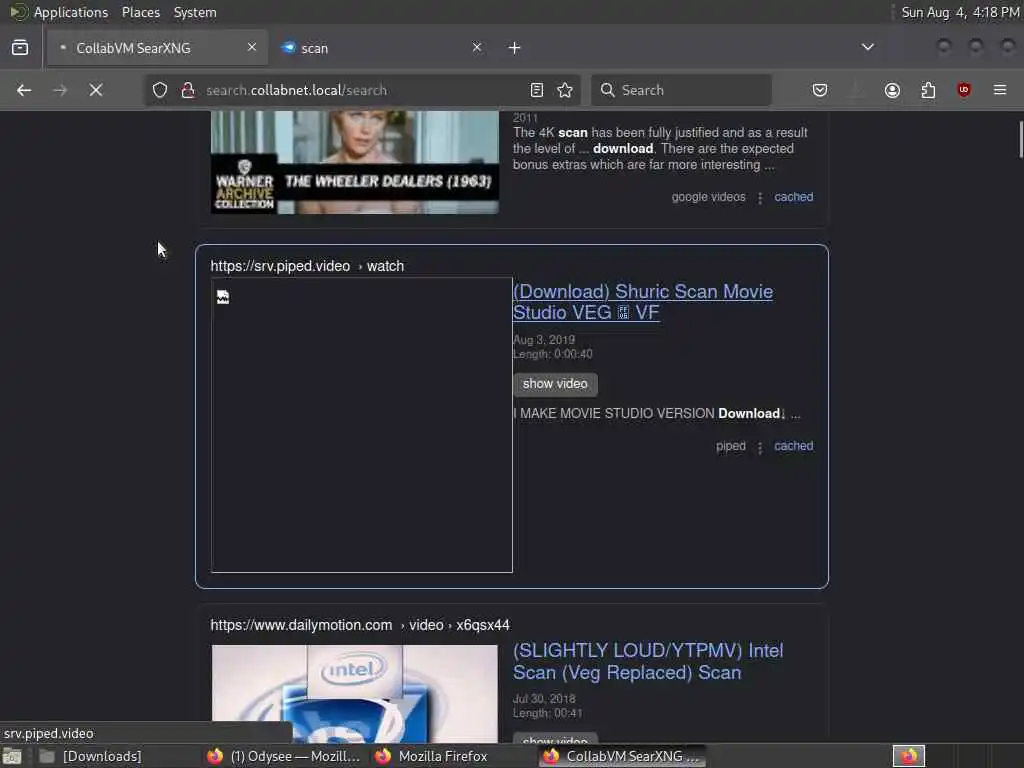Go back with the browser back arrow
This screenshot has width=1024, height=768.
click(24, 90)
